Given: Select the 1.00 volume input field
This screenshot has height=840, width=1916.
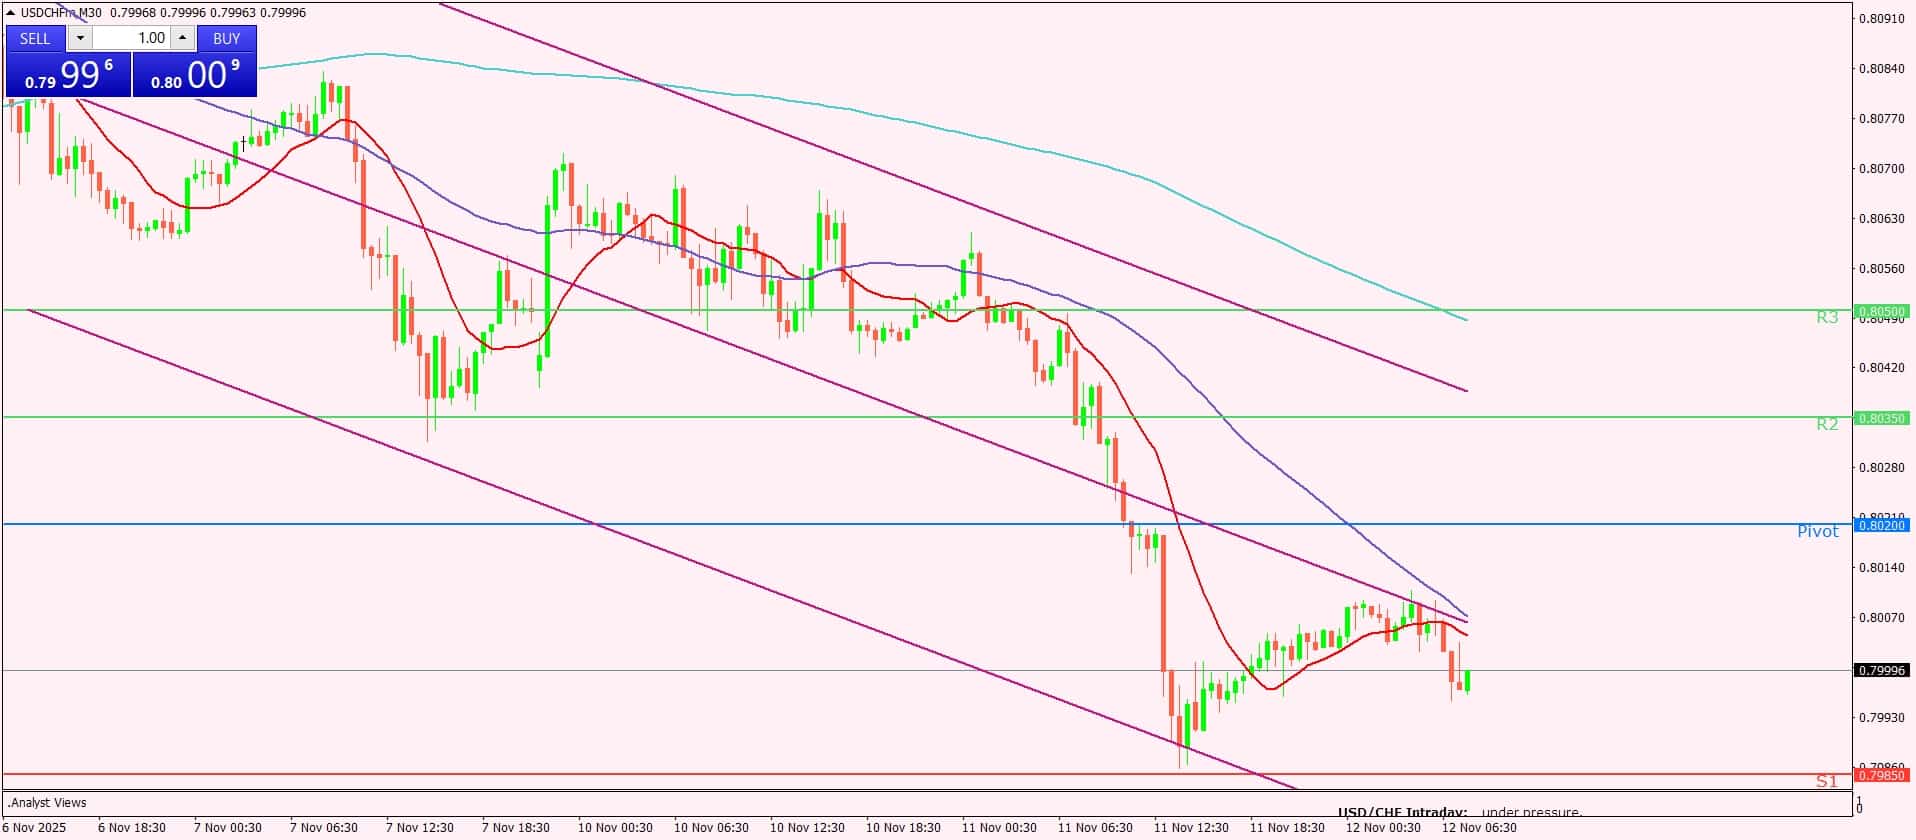Looking at the screenshot, I should point(131,38).
